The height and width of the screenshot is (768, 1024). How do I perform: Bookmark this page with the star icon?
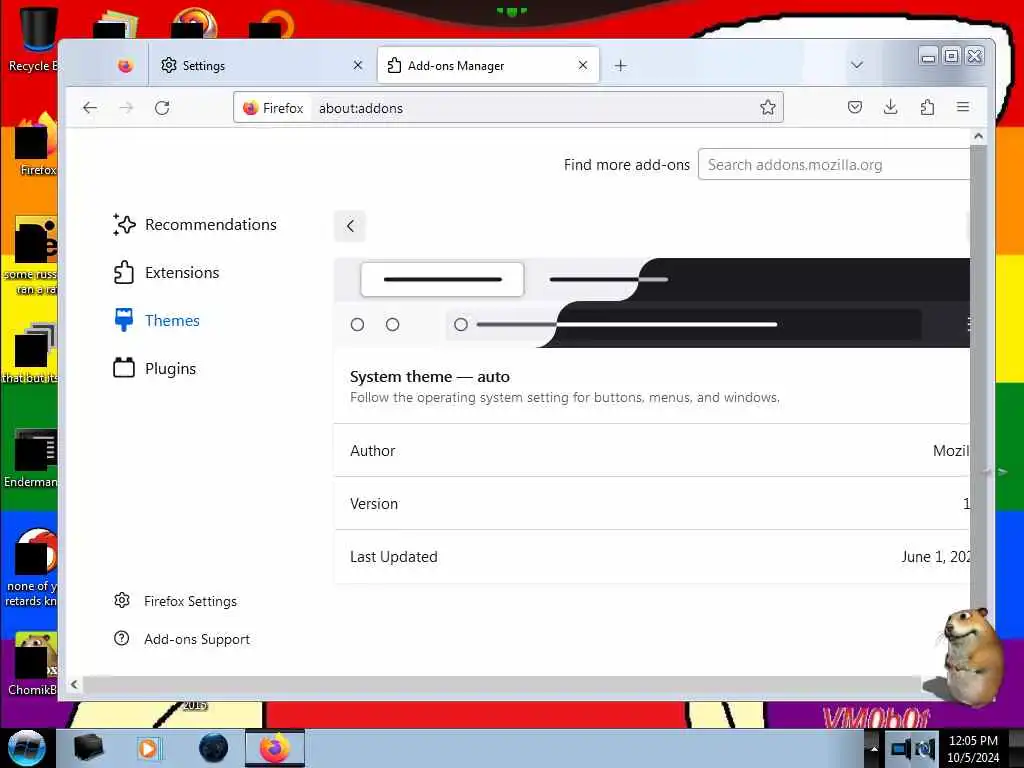click(767, 108)
